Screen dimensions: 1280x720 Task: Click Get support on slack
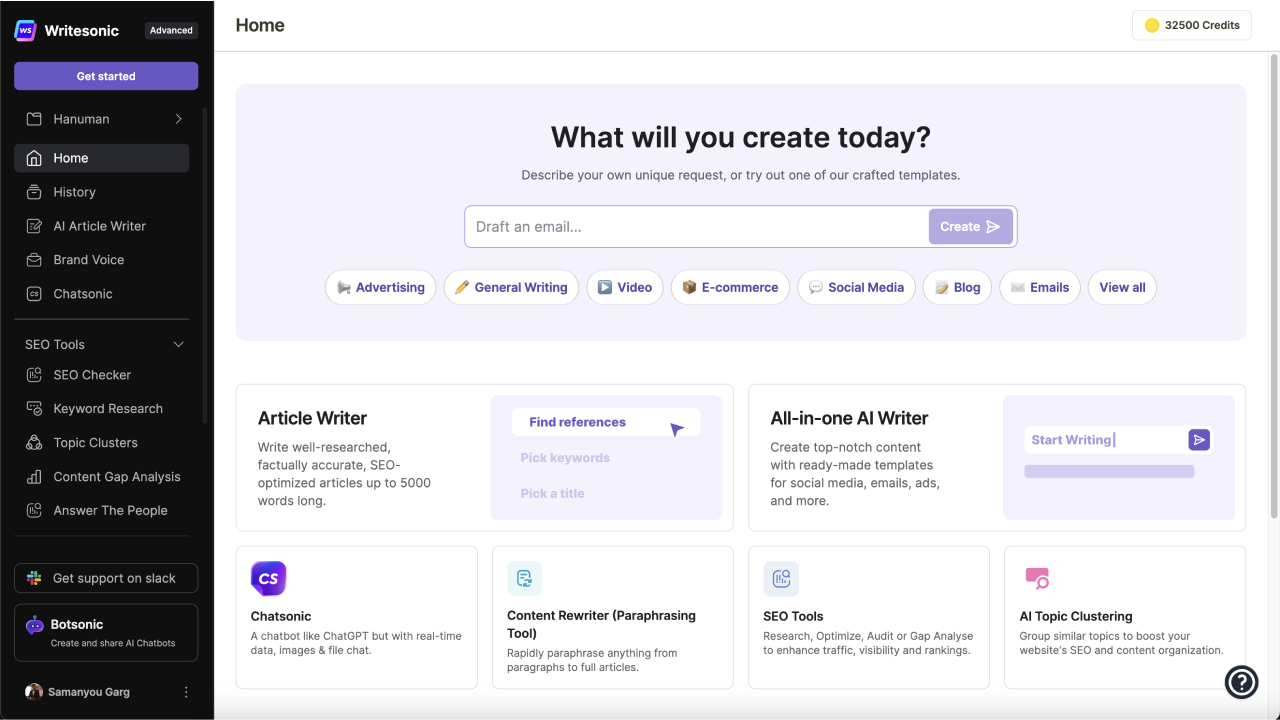click(106, 578)
